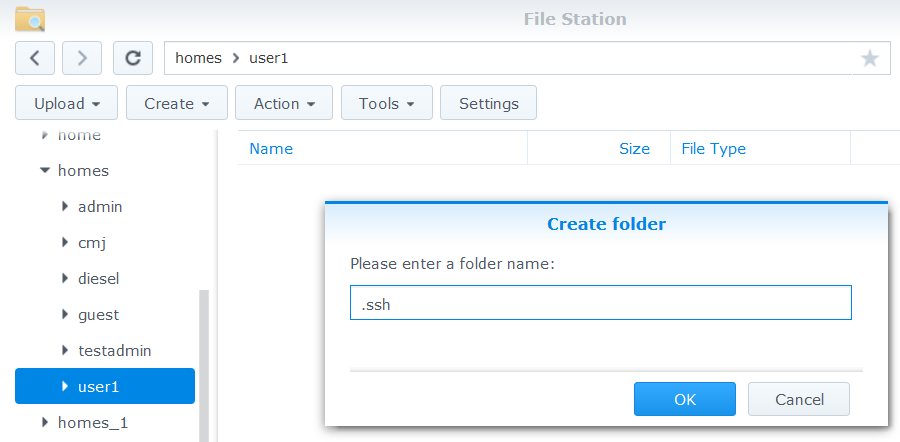Click the sidebar tree scrollbar

(204, 366)
